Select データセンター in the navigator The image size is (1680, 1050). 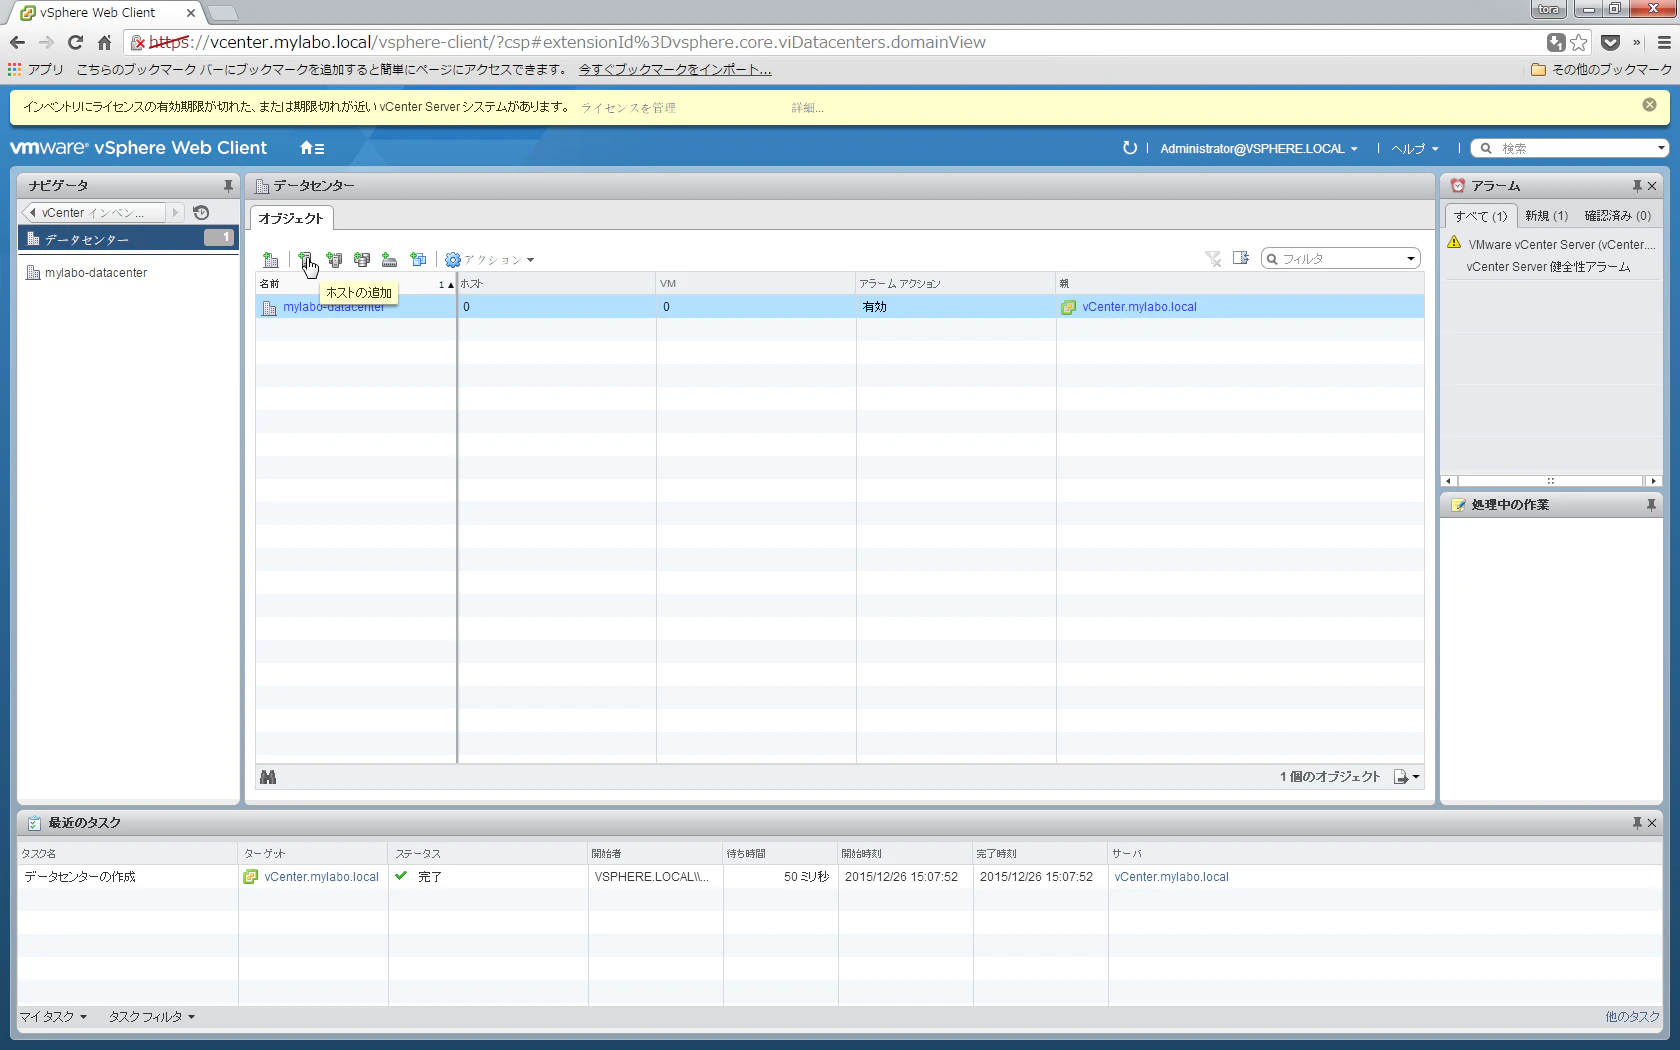[128, 239]
